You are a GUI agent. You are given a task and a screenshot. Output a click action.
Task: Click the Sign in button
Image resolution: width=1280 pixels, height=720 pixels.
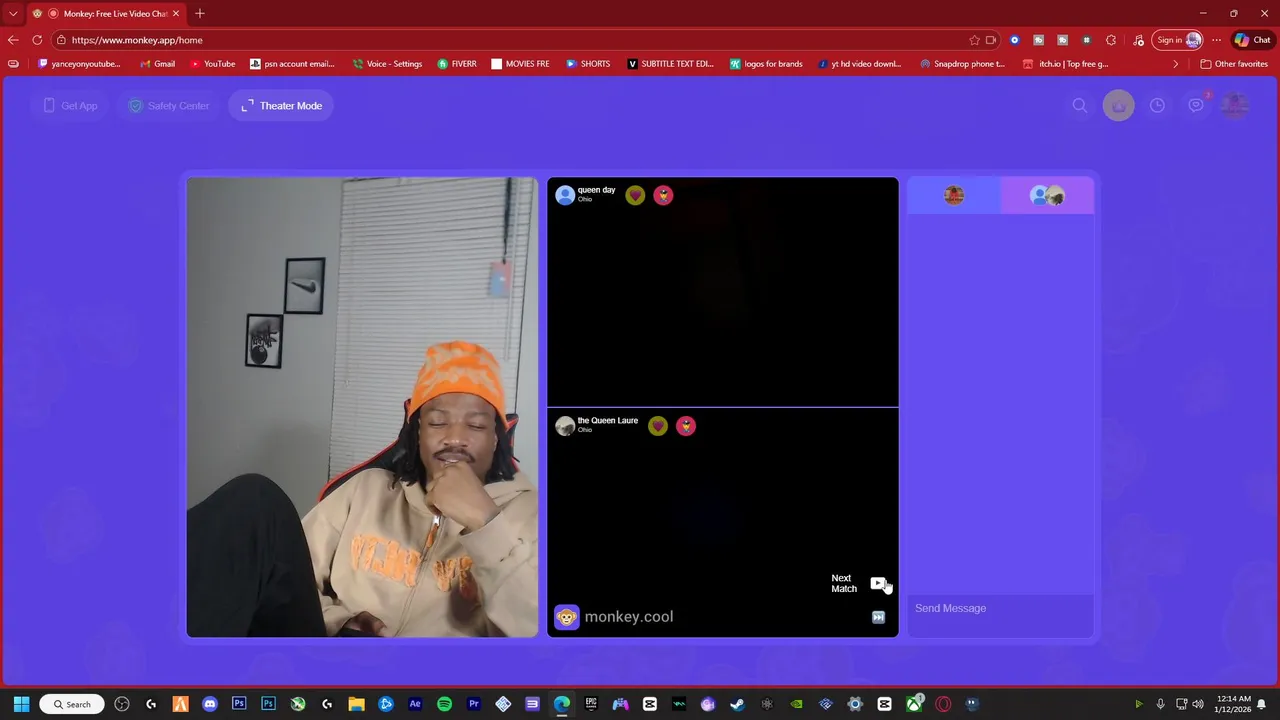tap(1178, 40)
